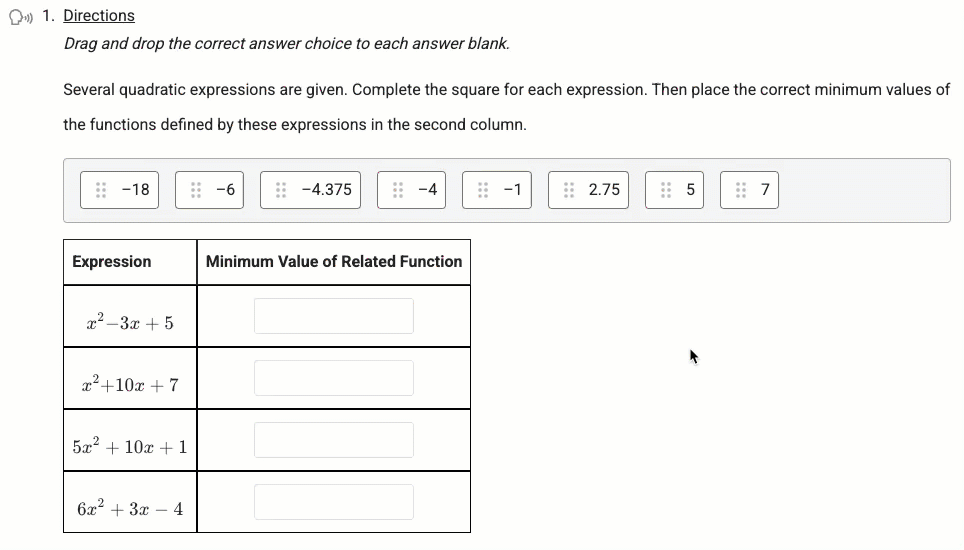Click the answer blank for 5x²+10x+1

[x=334, y=440]
